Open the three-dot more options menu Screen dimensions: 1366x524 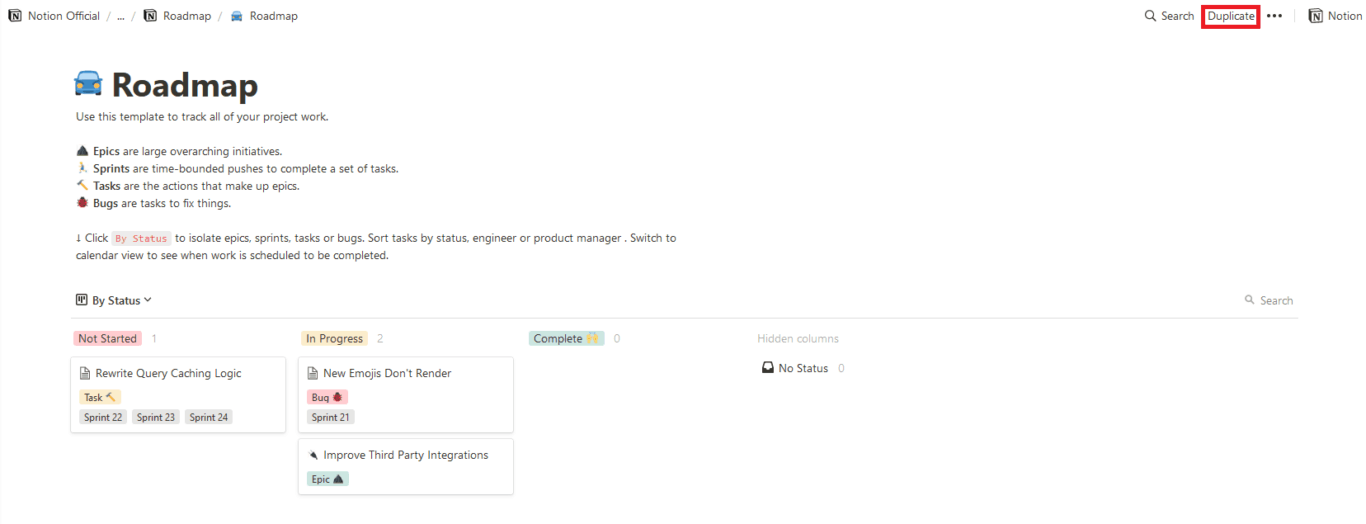pos(1274,16)
